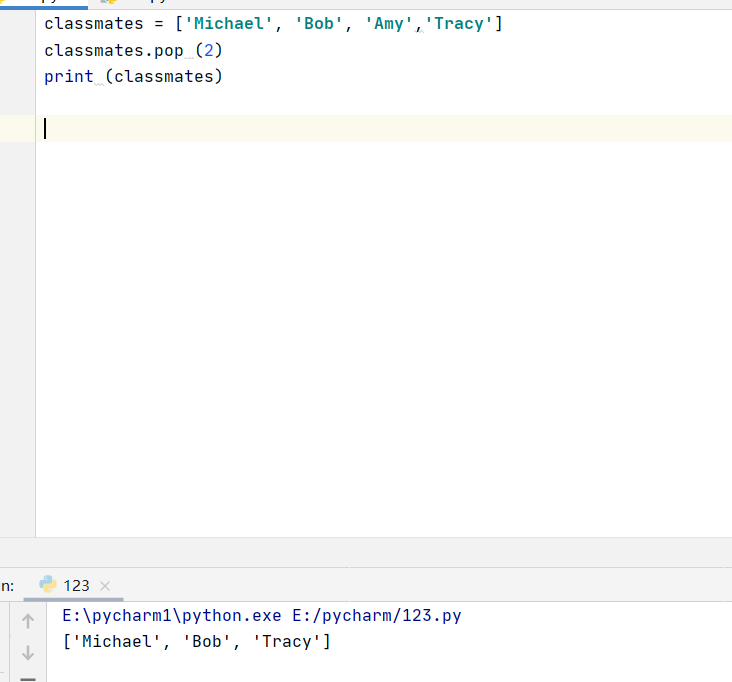This screenshot has width=732, height=682.
Task: Click 'Amy' string in the editor code
Action: [388, 23]
